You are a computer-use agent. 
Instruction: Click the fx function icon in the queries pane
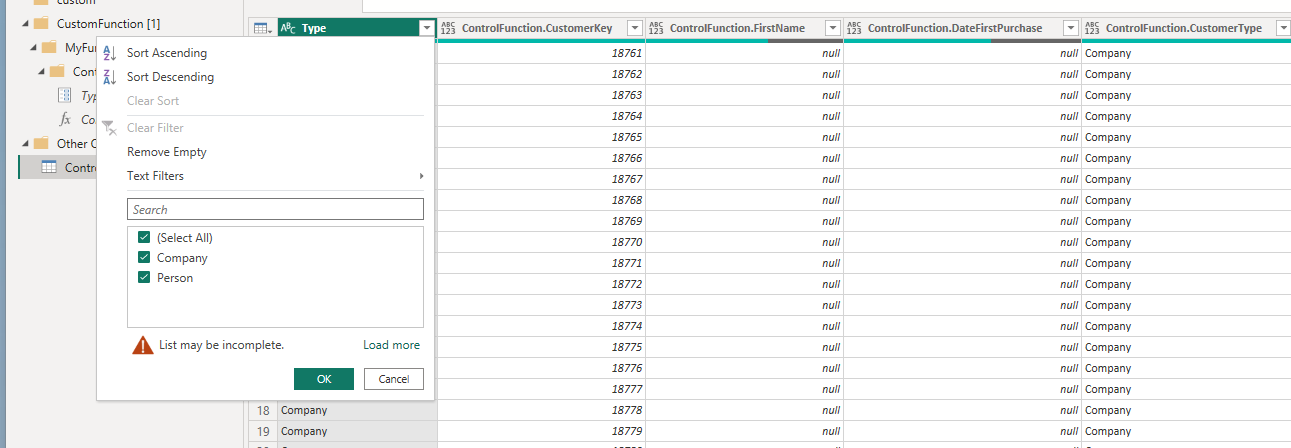click(x=65, y=119)
